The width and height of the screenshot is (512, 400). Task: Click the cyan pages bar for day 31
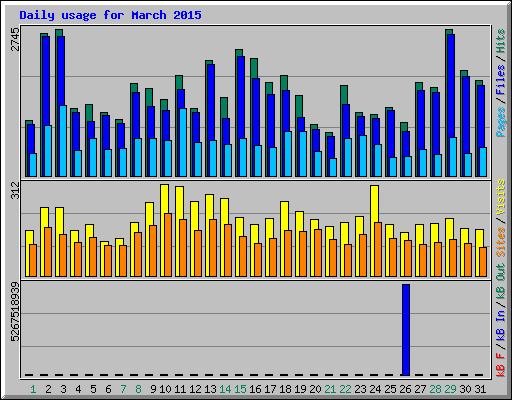pyautogui.click(x=483, y=162)
